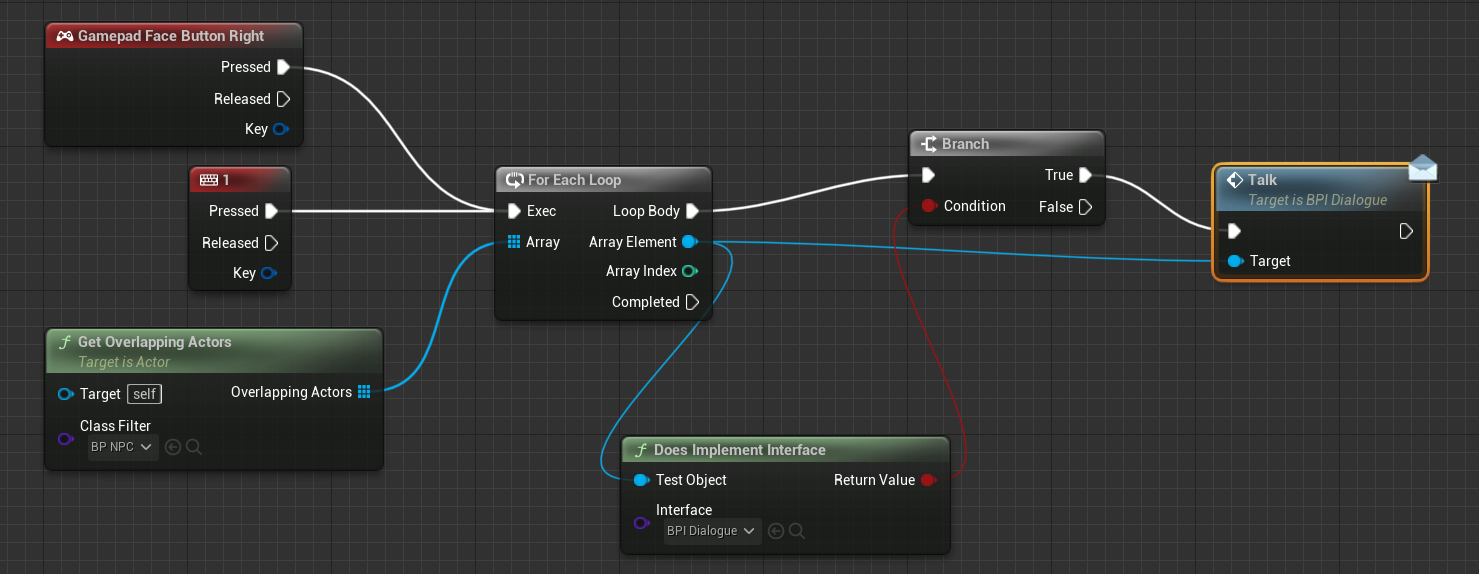Click the Talk node exec input pin

coord(1234,231)
